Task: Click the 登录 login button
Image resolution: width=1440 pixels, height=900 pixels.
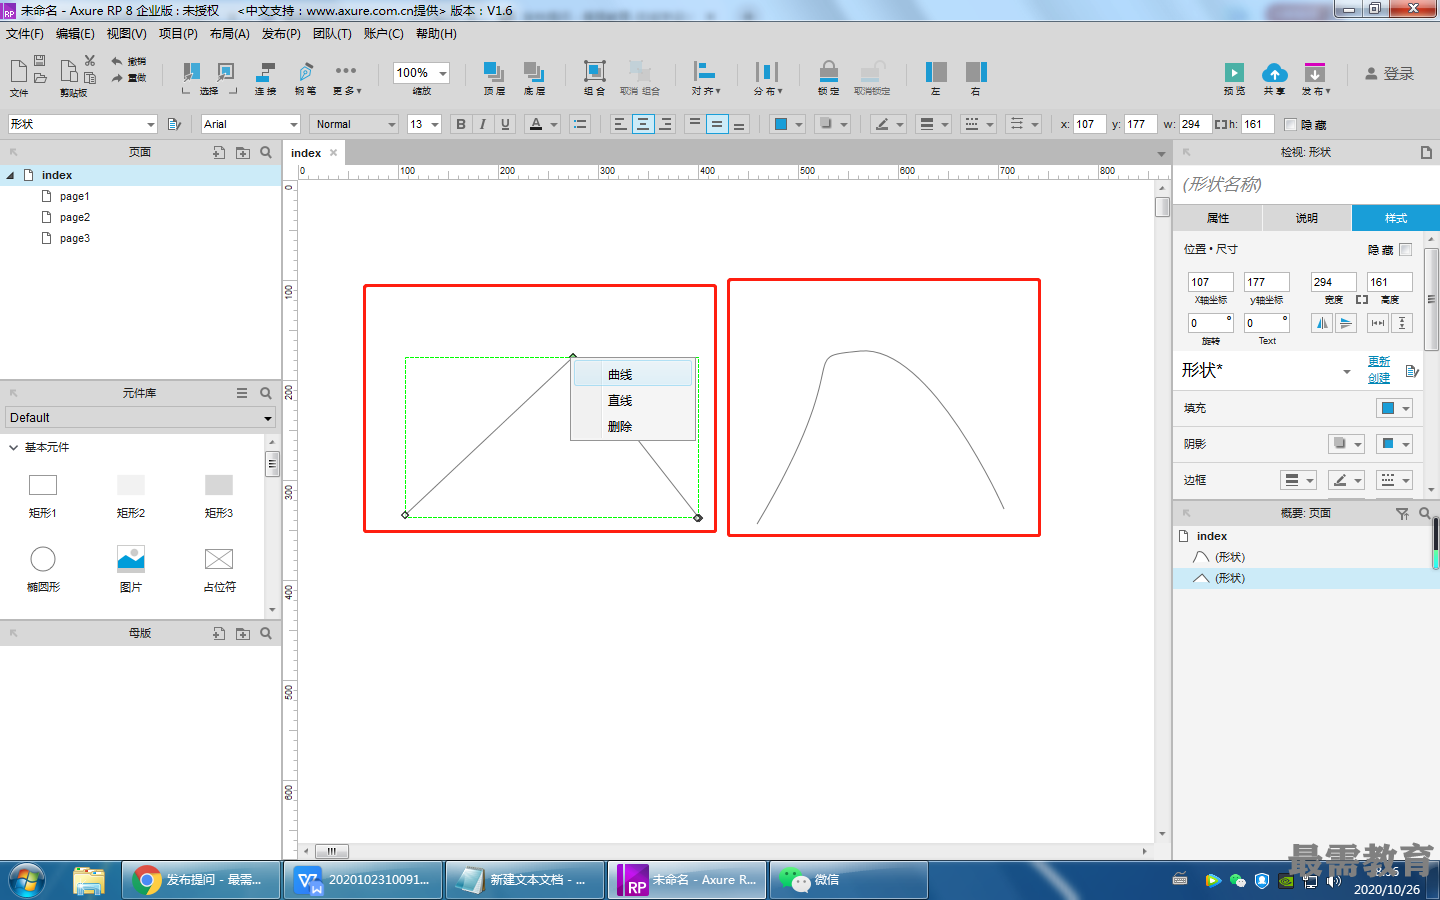Action: coord(1389,74)
